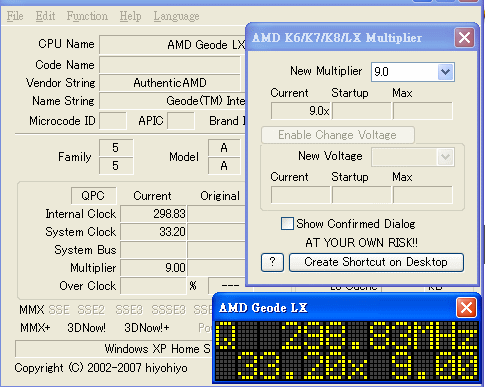Viewport: 485px width, 387px height.
Task: Click the Max multiplier field
Action: coord(423,111)
